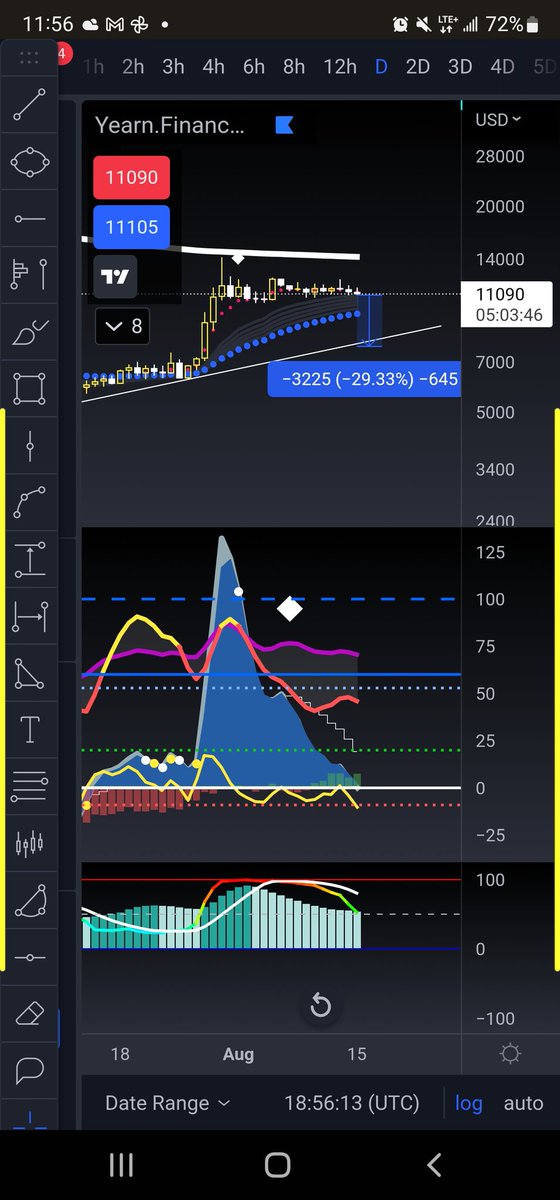560x1200 pixels.
Task: Select the Text tool
Action: click(30, 730)
